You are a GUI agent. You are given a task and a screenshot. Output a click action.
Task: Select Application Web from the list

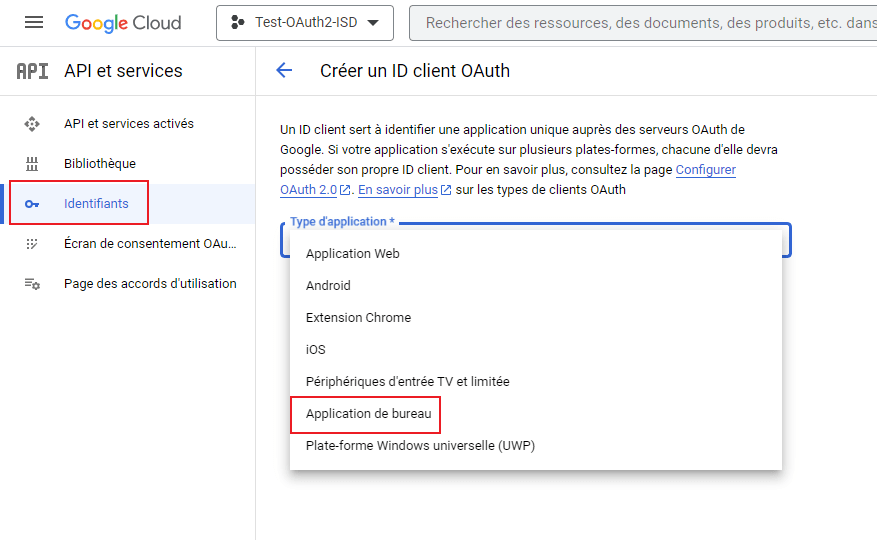pos(353,254)
